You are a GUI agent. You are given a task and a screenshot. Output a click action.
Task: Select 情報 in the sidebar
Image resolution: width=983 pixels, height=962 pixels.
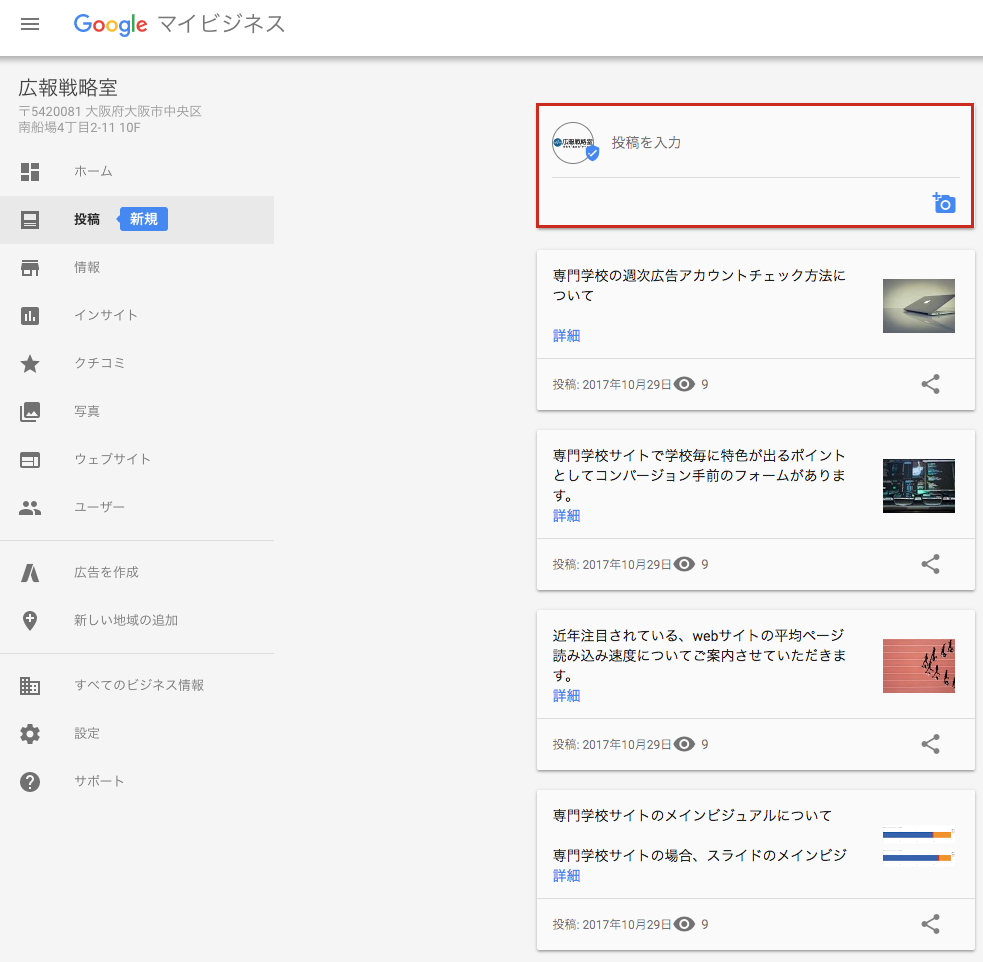click(x=87, y=268)
